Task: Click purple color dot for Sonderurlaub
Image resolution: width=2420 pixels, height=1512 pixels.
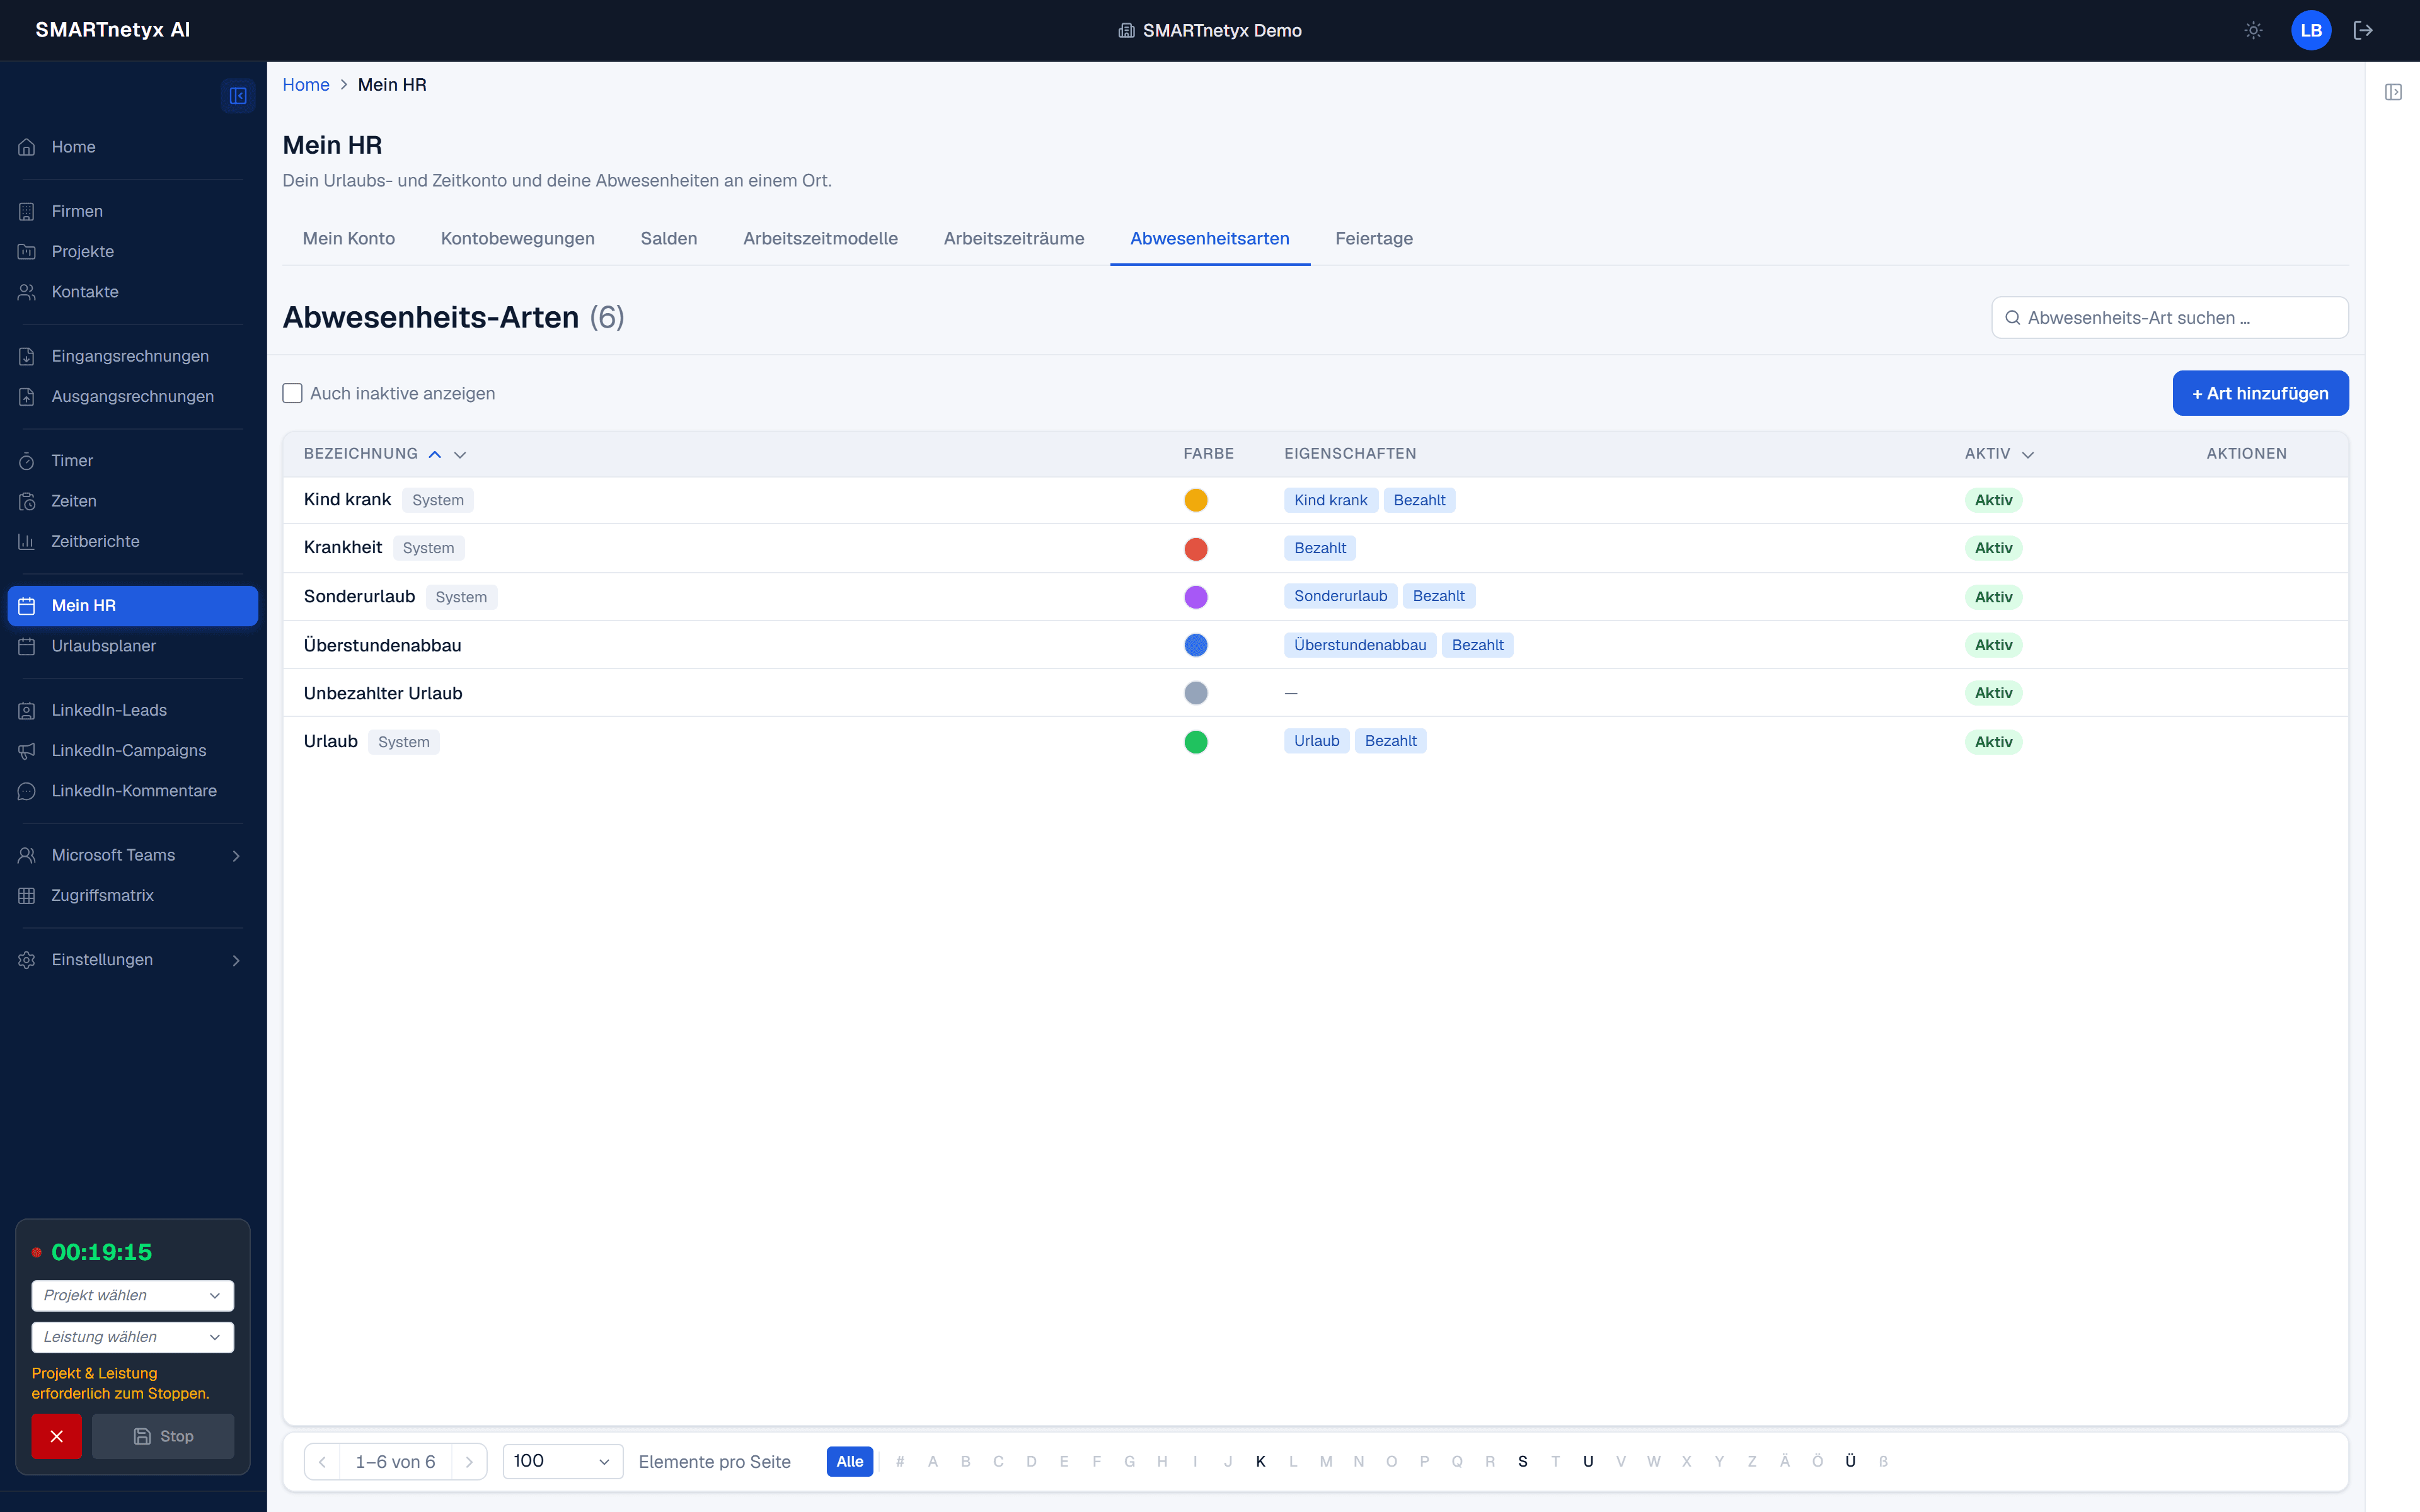Action: click(x=1196, y=597)
